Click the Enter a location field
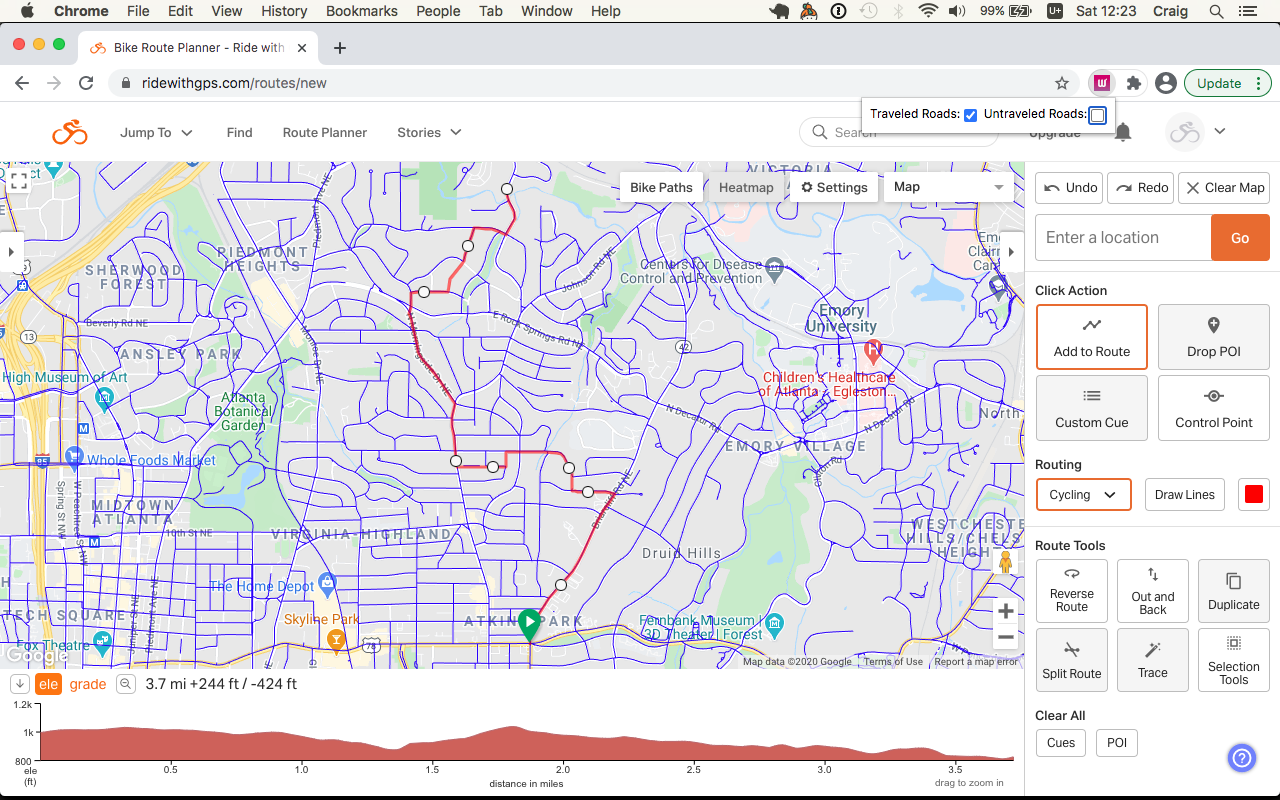Image resolution: width=1280 pixels, height=800 pixels. (x=1122, y=237)
